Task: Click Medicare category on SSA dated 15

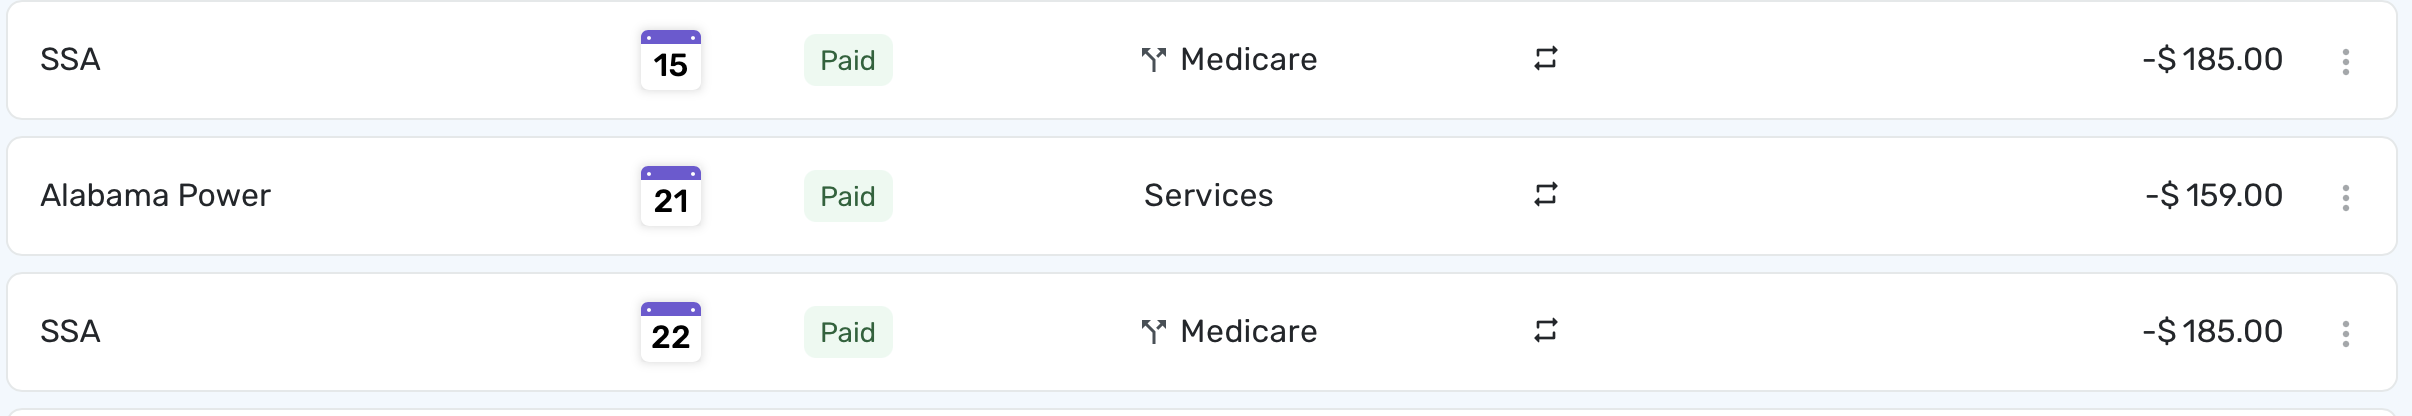Action: tap(1248, 60)
